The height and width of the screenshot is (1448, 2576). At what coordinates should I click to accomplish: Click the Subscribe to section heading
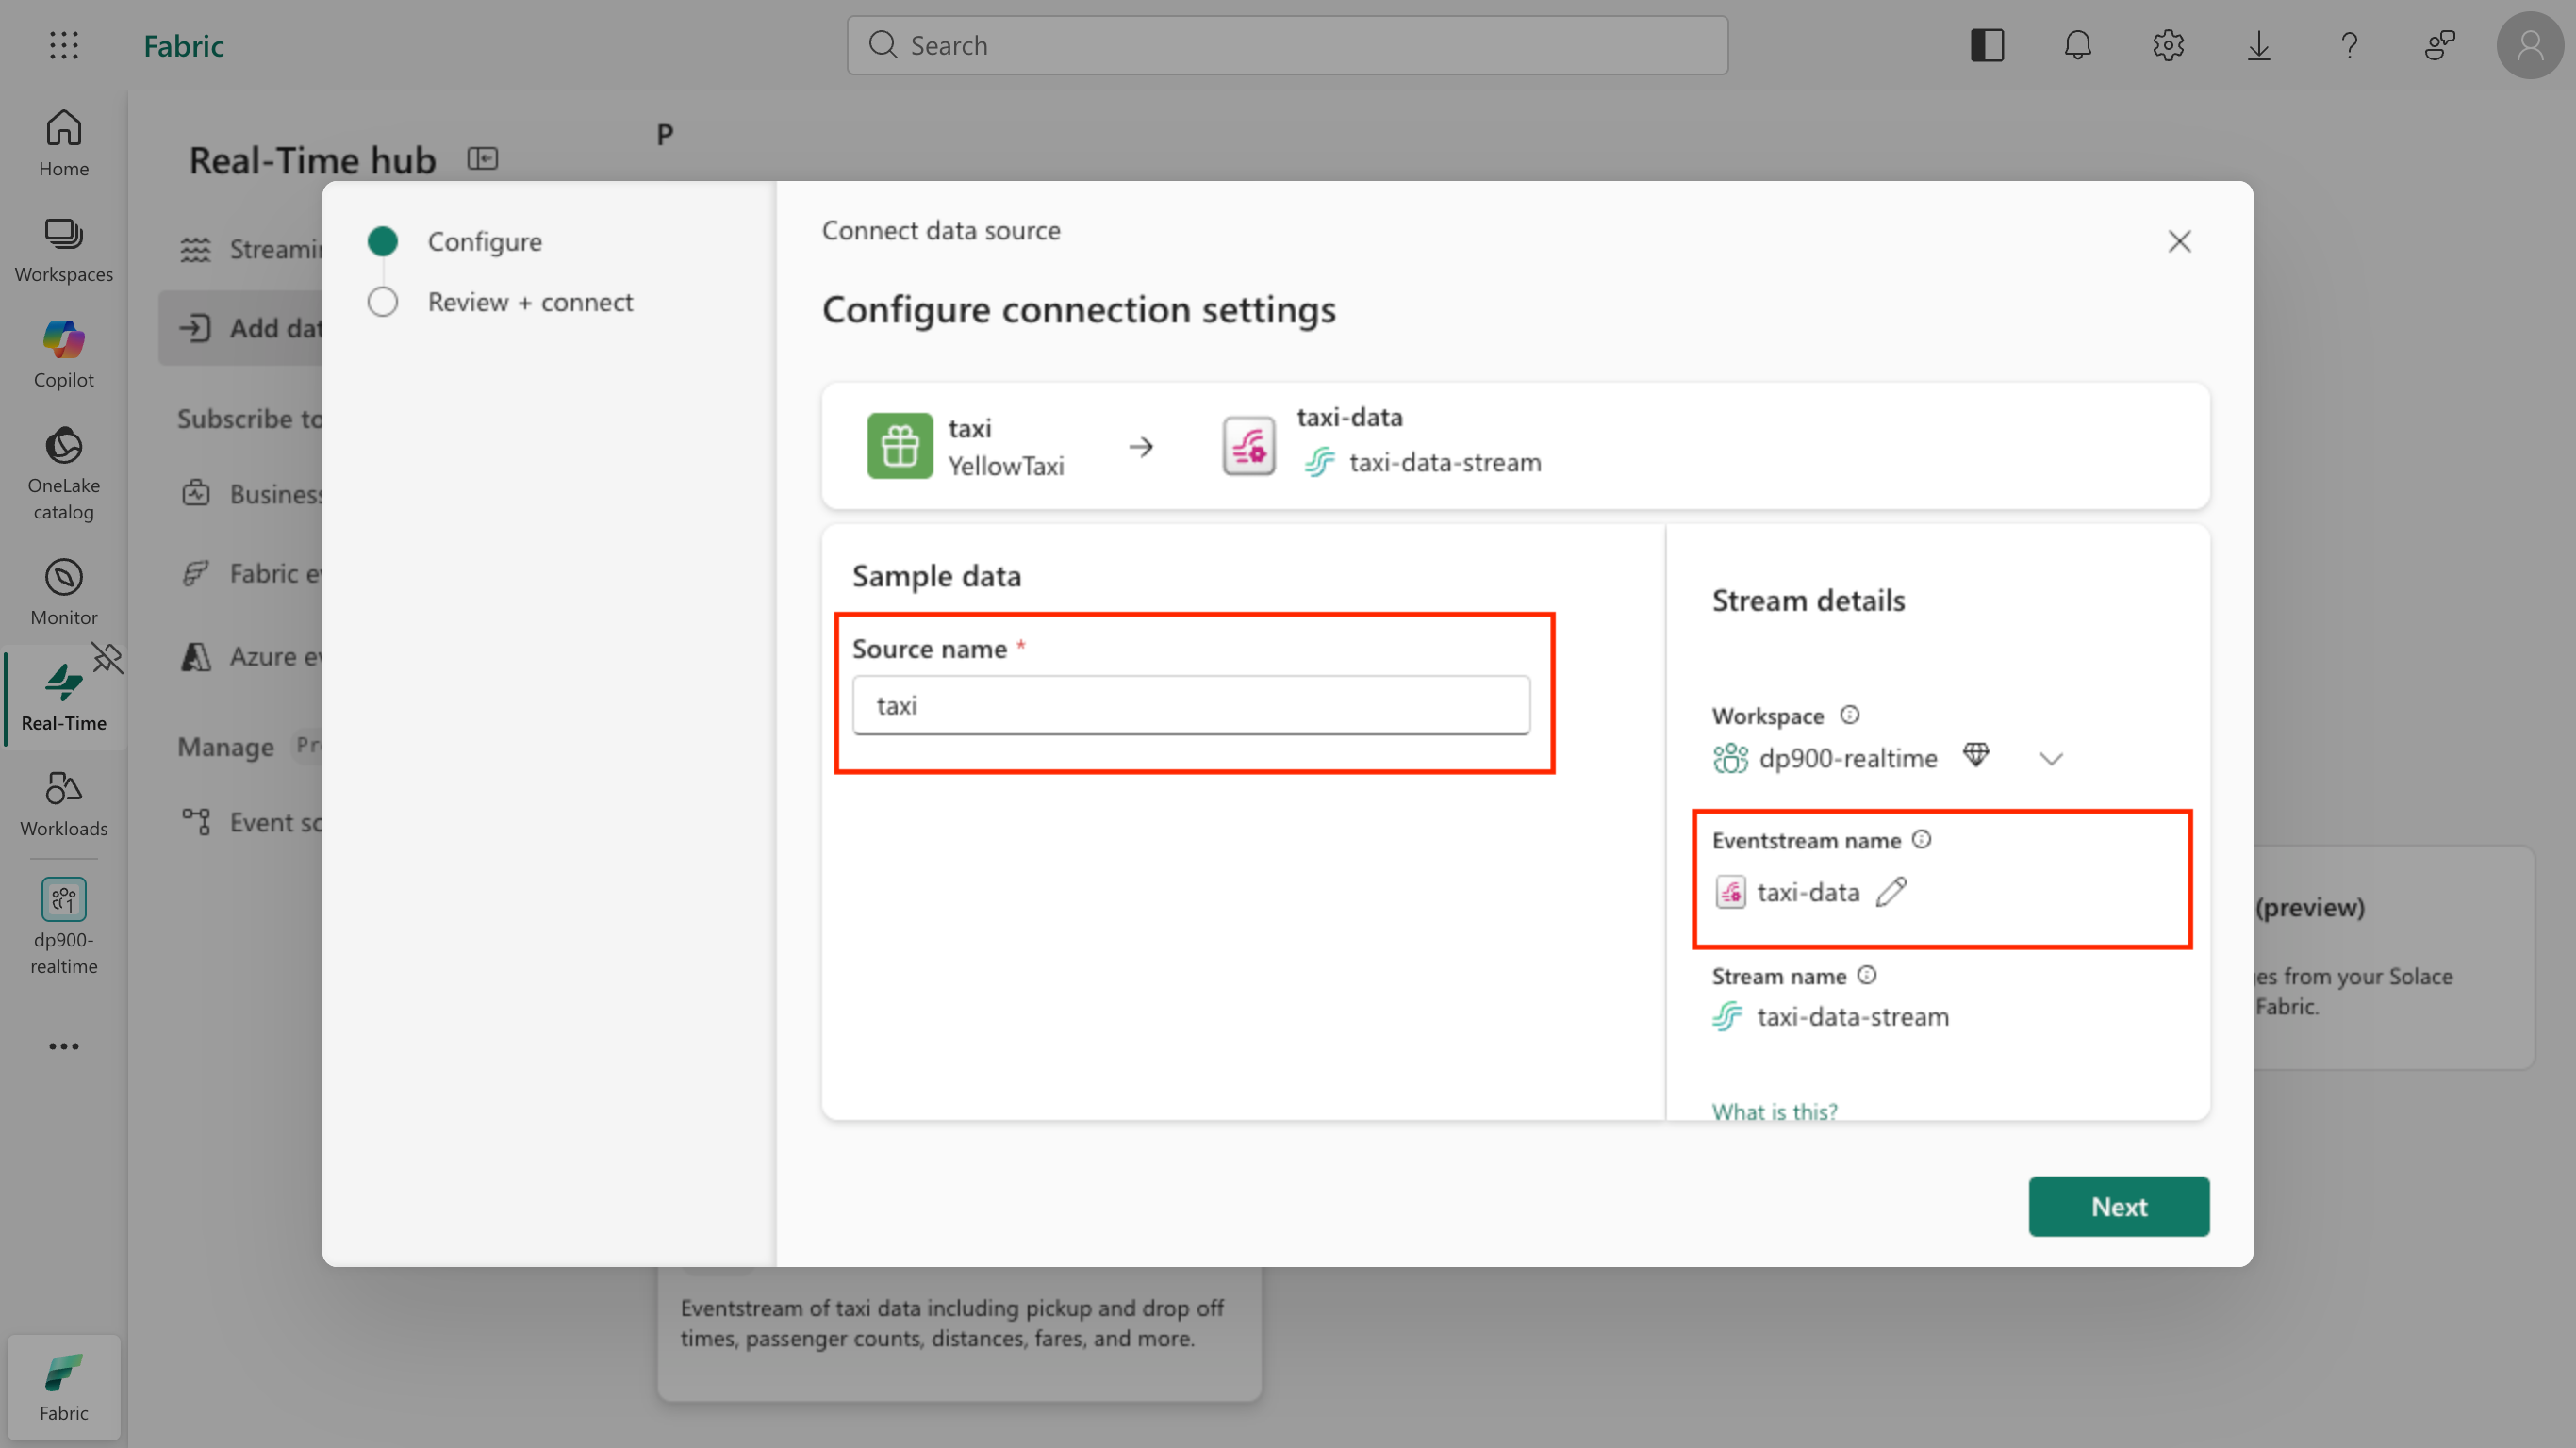[x=250, y=419]
